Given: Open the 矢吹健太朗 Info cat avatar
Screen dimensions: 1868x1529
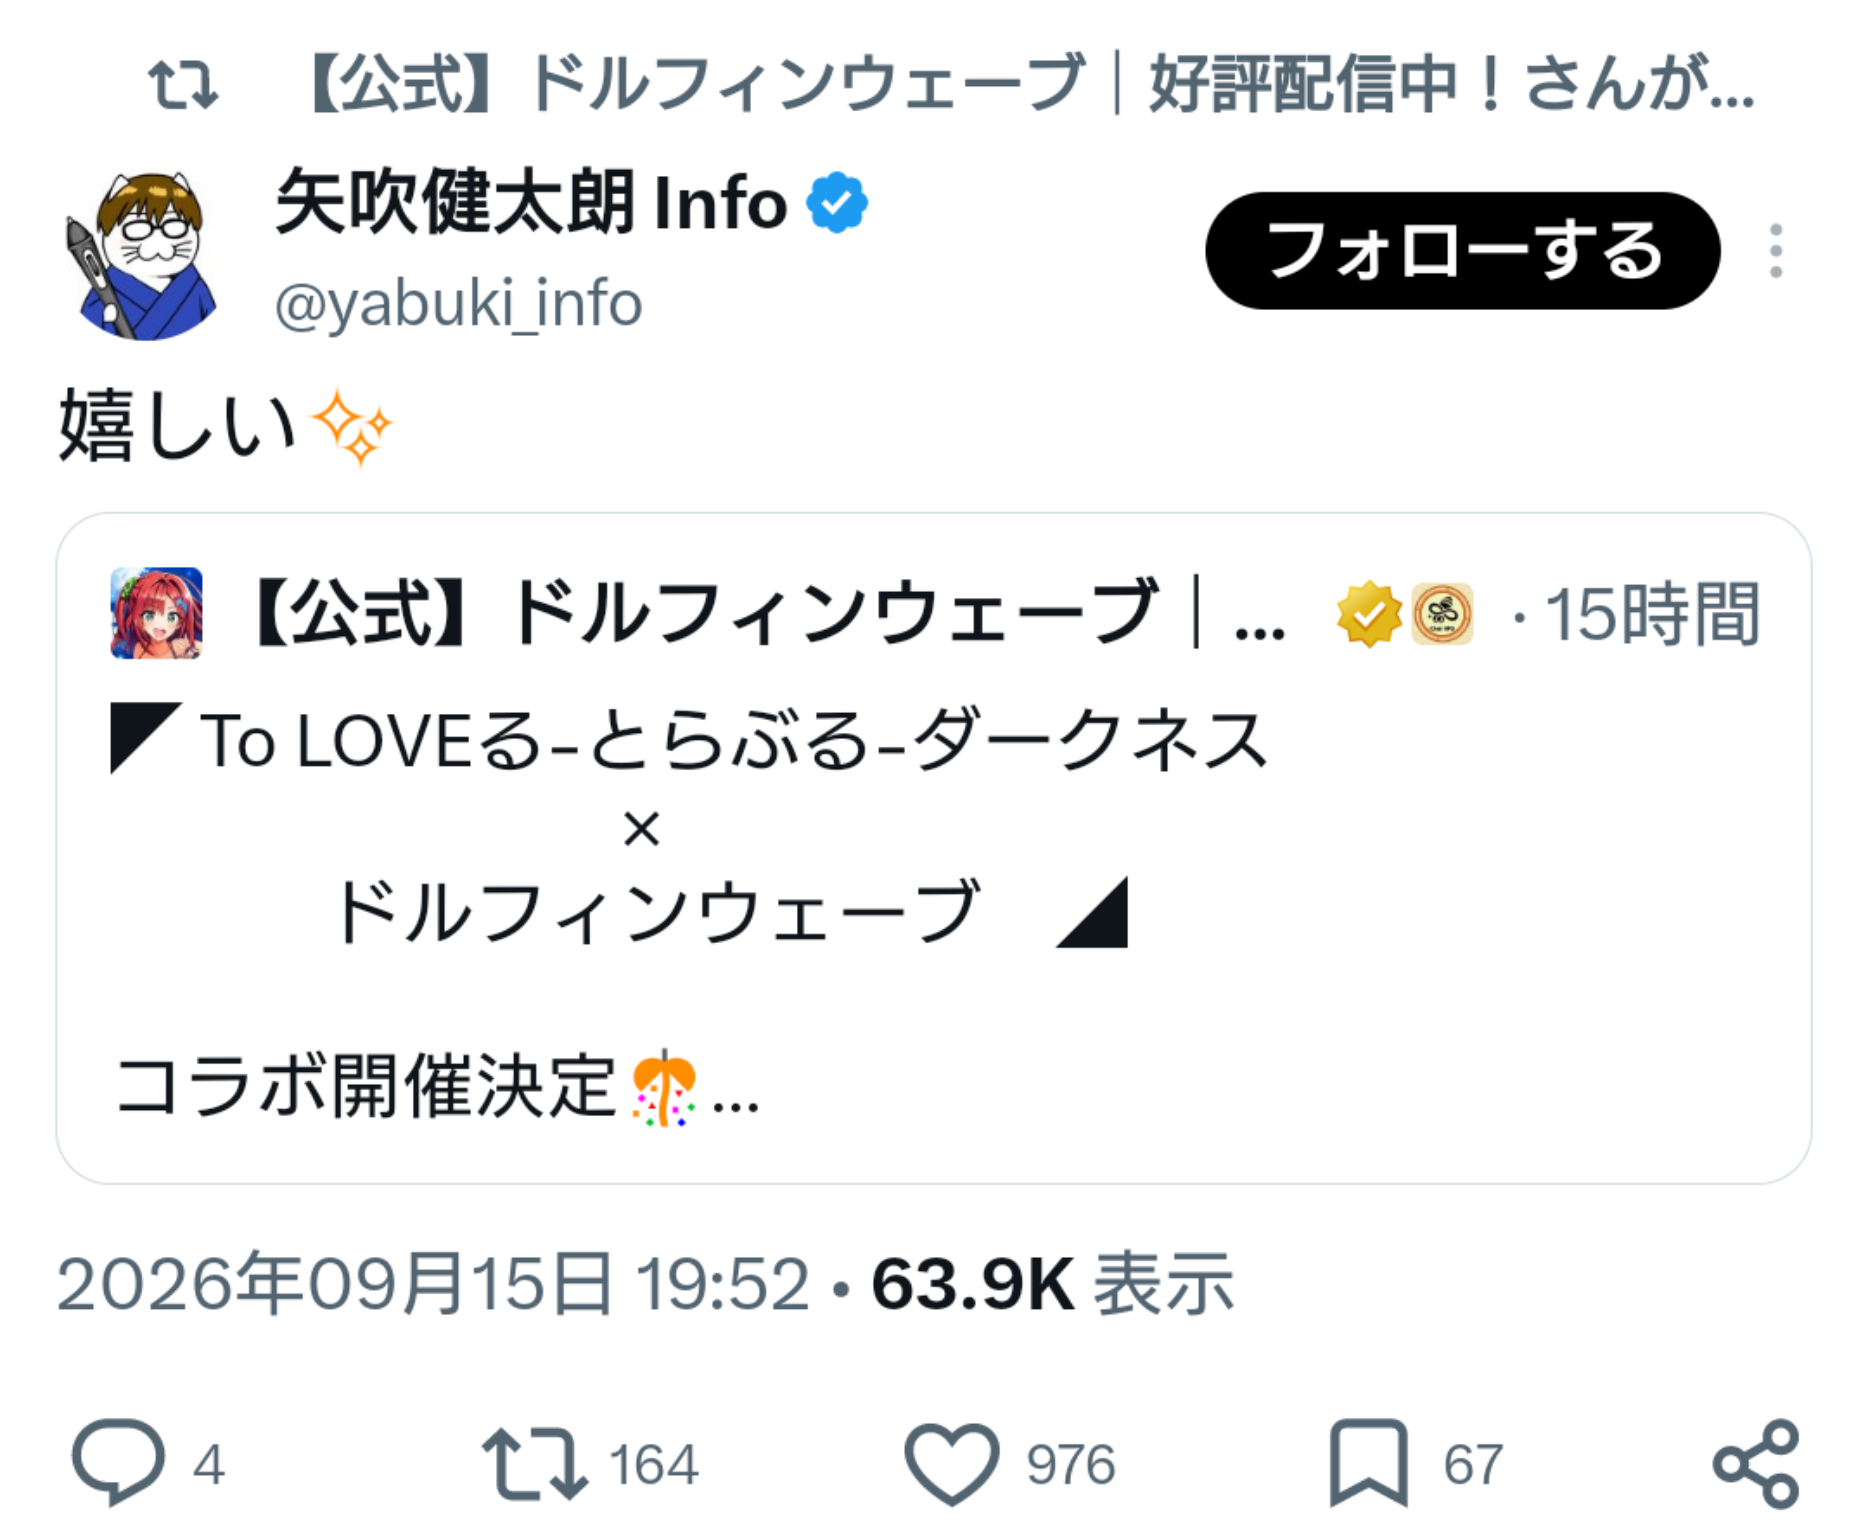Looking at the screenshot, I should pyautogui.click(x=141, y=255).
